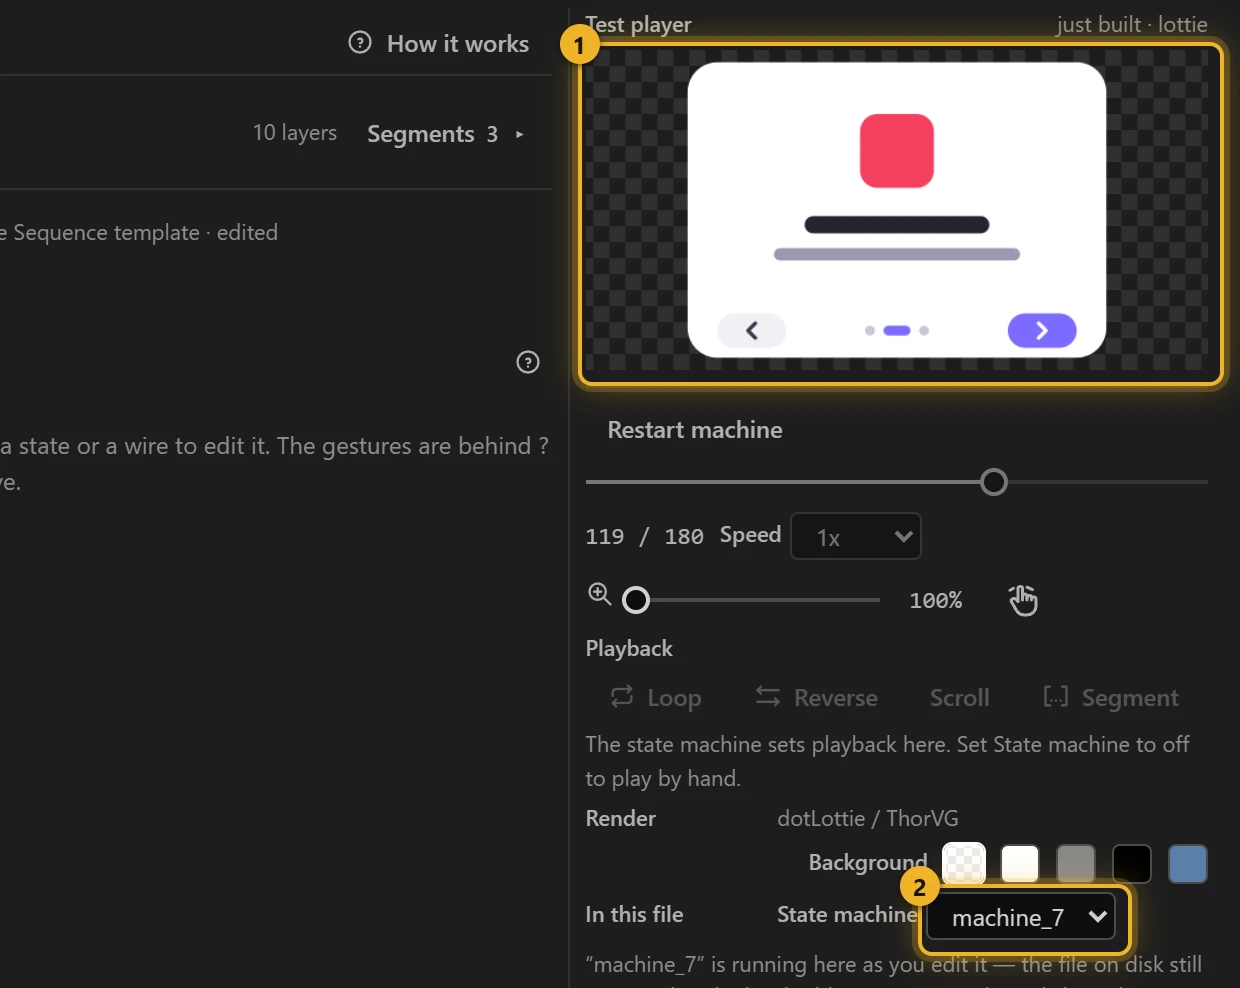Toggle the hand pan tool icon
Screen dimensions: 1240x988
coord(1023,600)
